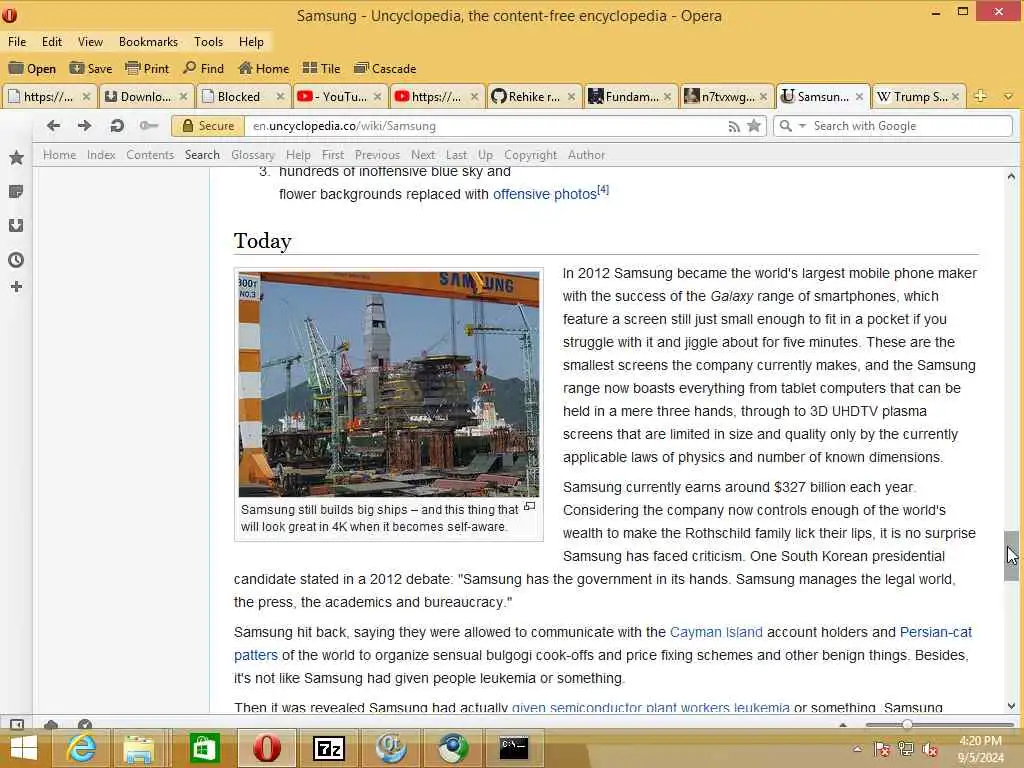Click the address bar URL

(344, 126)
